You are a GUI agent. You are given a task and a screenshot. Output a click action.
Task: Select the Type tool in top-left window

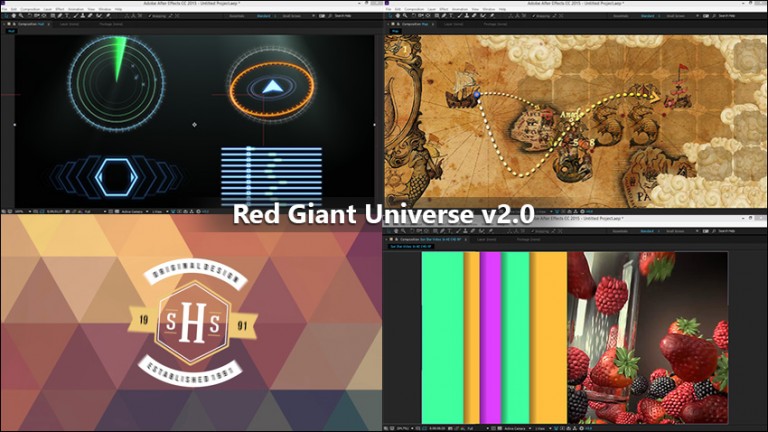67,16
